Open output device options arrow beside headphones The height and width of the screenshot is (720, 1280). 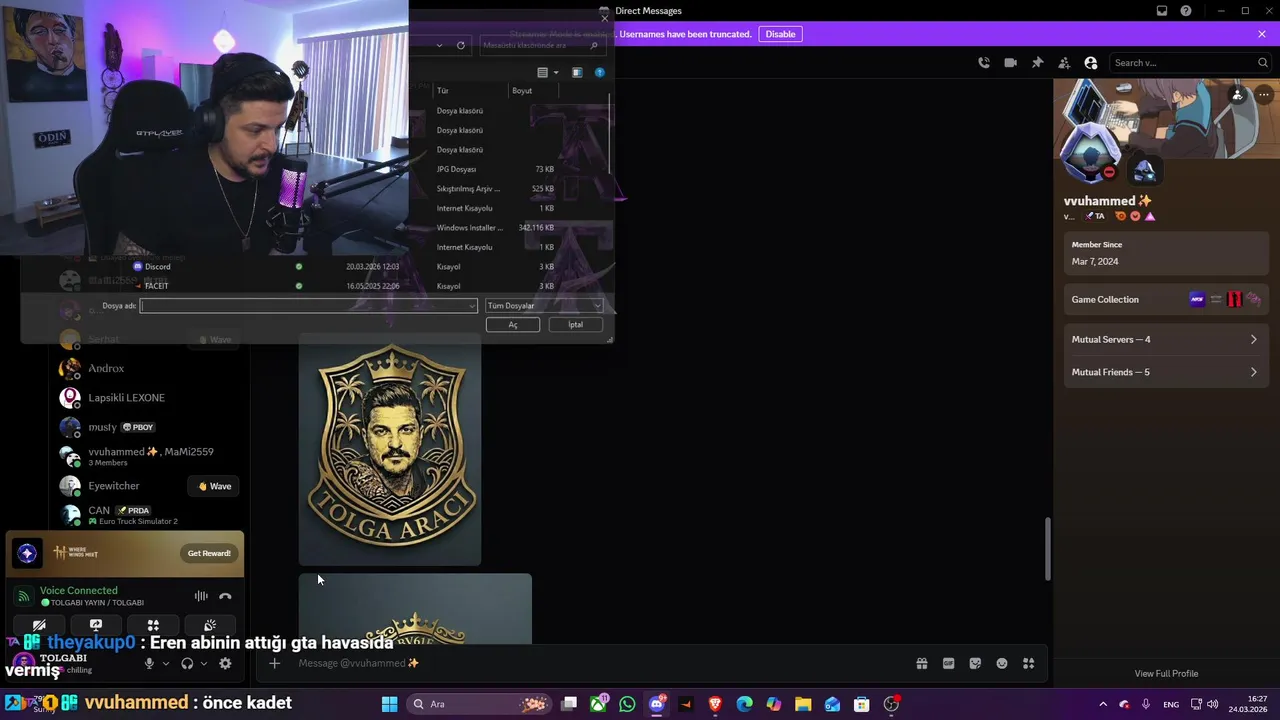click(204, 663)
